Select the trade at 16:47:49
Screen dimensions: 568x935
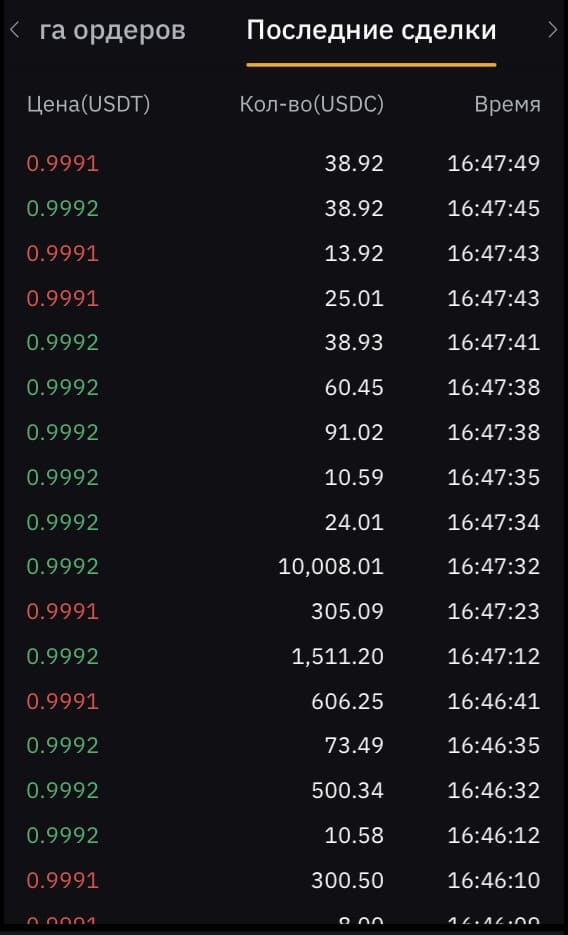point(284,163)
